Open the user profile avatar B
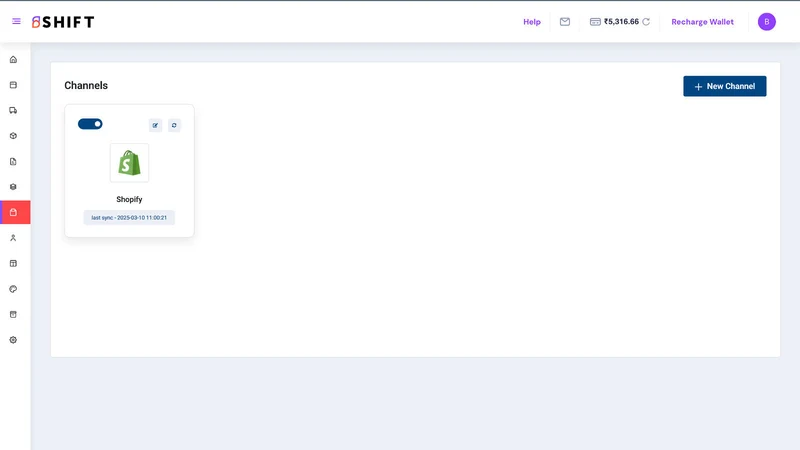The height and width of the screenshot is (450, 800). [x=766, y=22]
